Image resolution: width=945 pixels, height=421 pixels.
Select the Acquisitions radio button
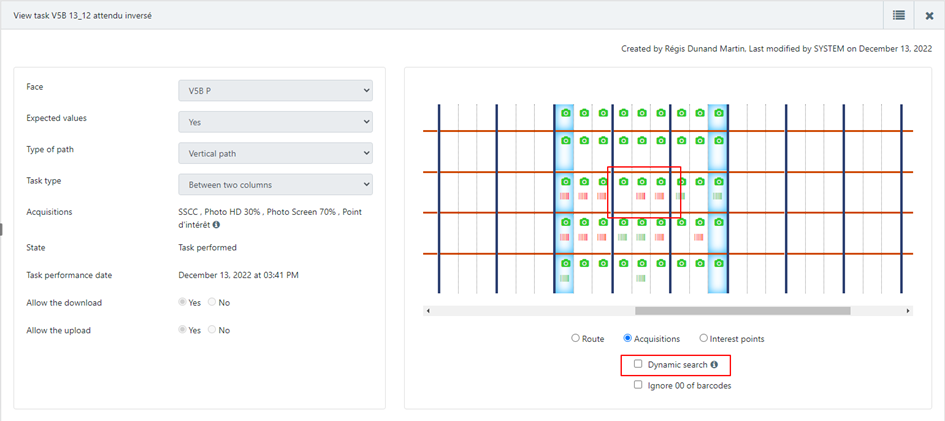pyautogui.click(x=627, y=338)
